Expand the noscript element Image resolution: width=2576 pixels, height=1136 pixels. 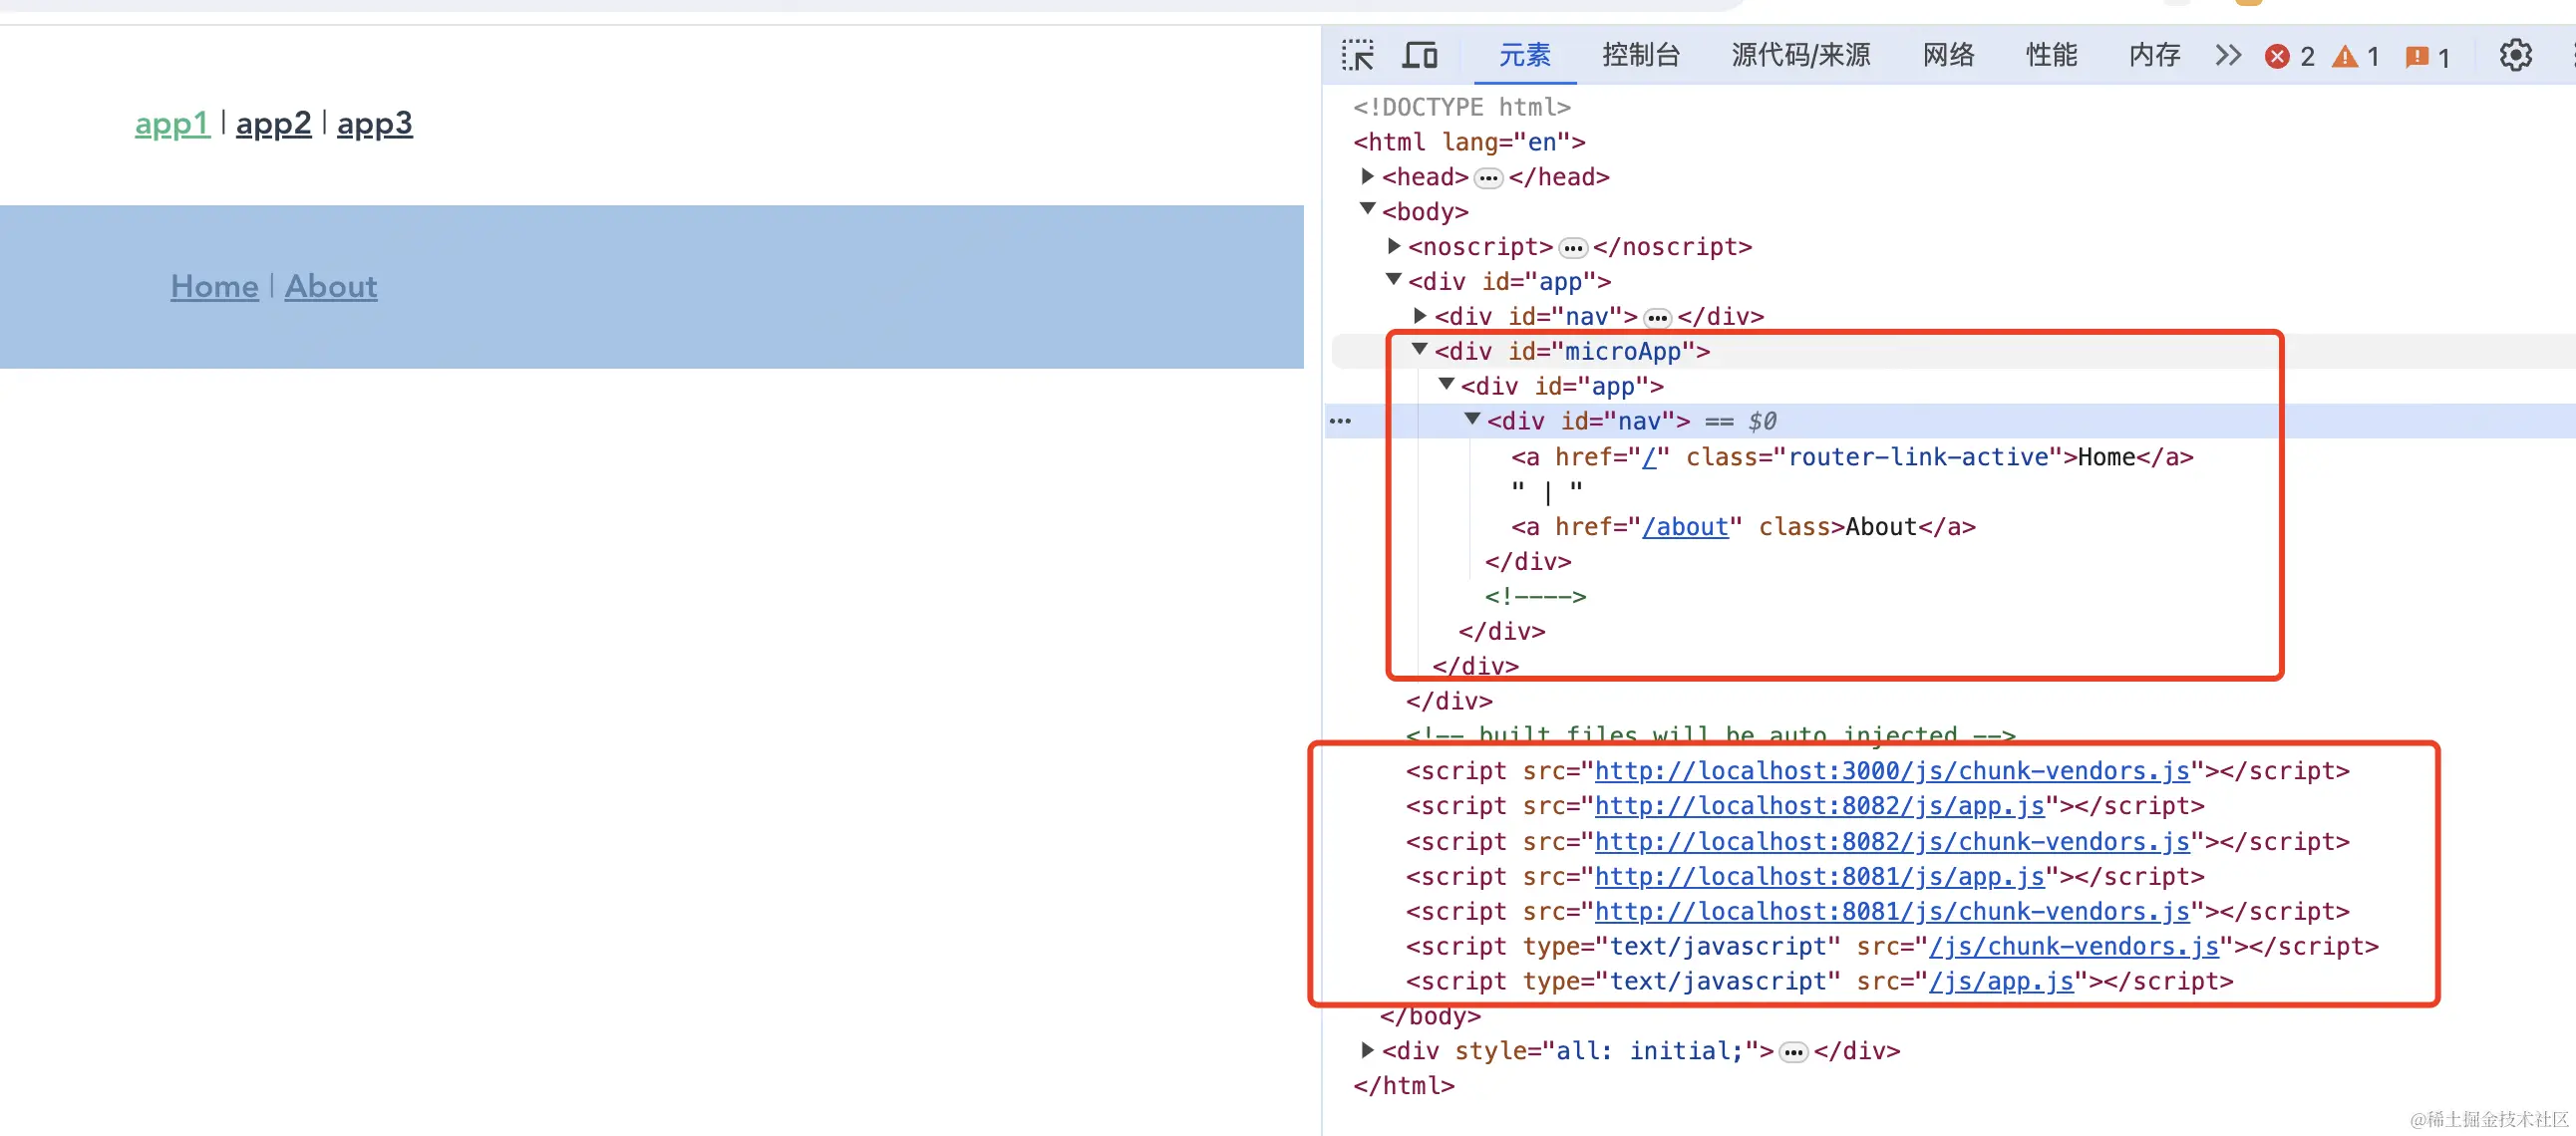pyautogui.click(x=1393, y=246)
